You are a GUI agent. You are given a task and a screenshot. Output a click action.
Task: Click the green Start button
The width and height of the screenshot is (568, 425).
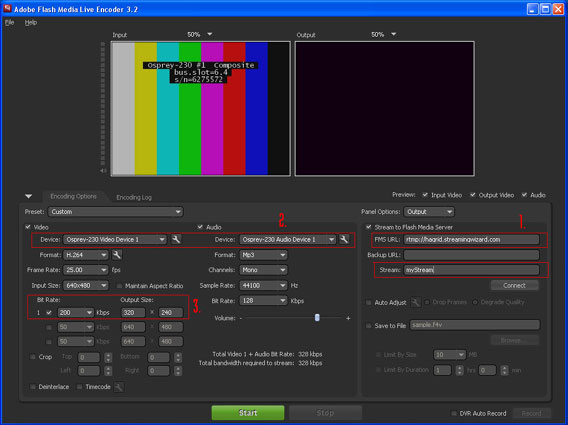point(248,413)
